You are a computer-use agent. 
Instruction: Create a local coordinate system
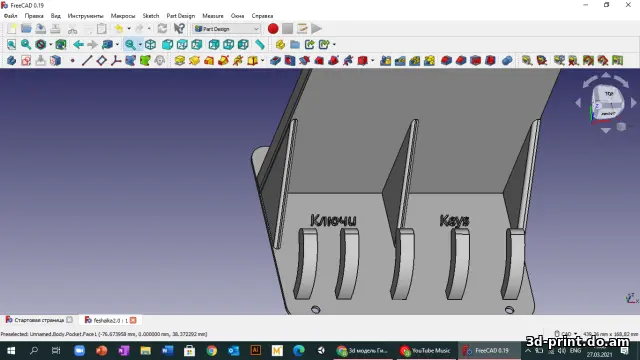pos(116,61)
